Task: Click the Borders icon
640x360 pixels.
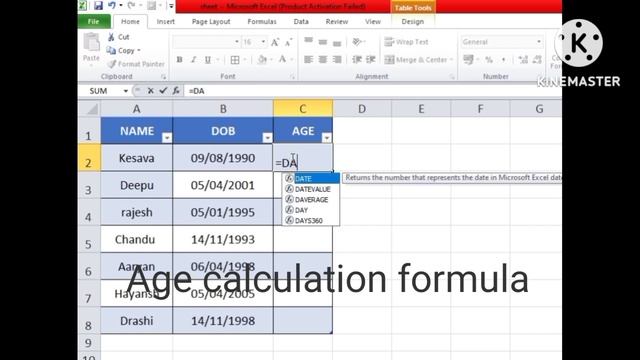Action: click(235, 60)
